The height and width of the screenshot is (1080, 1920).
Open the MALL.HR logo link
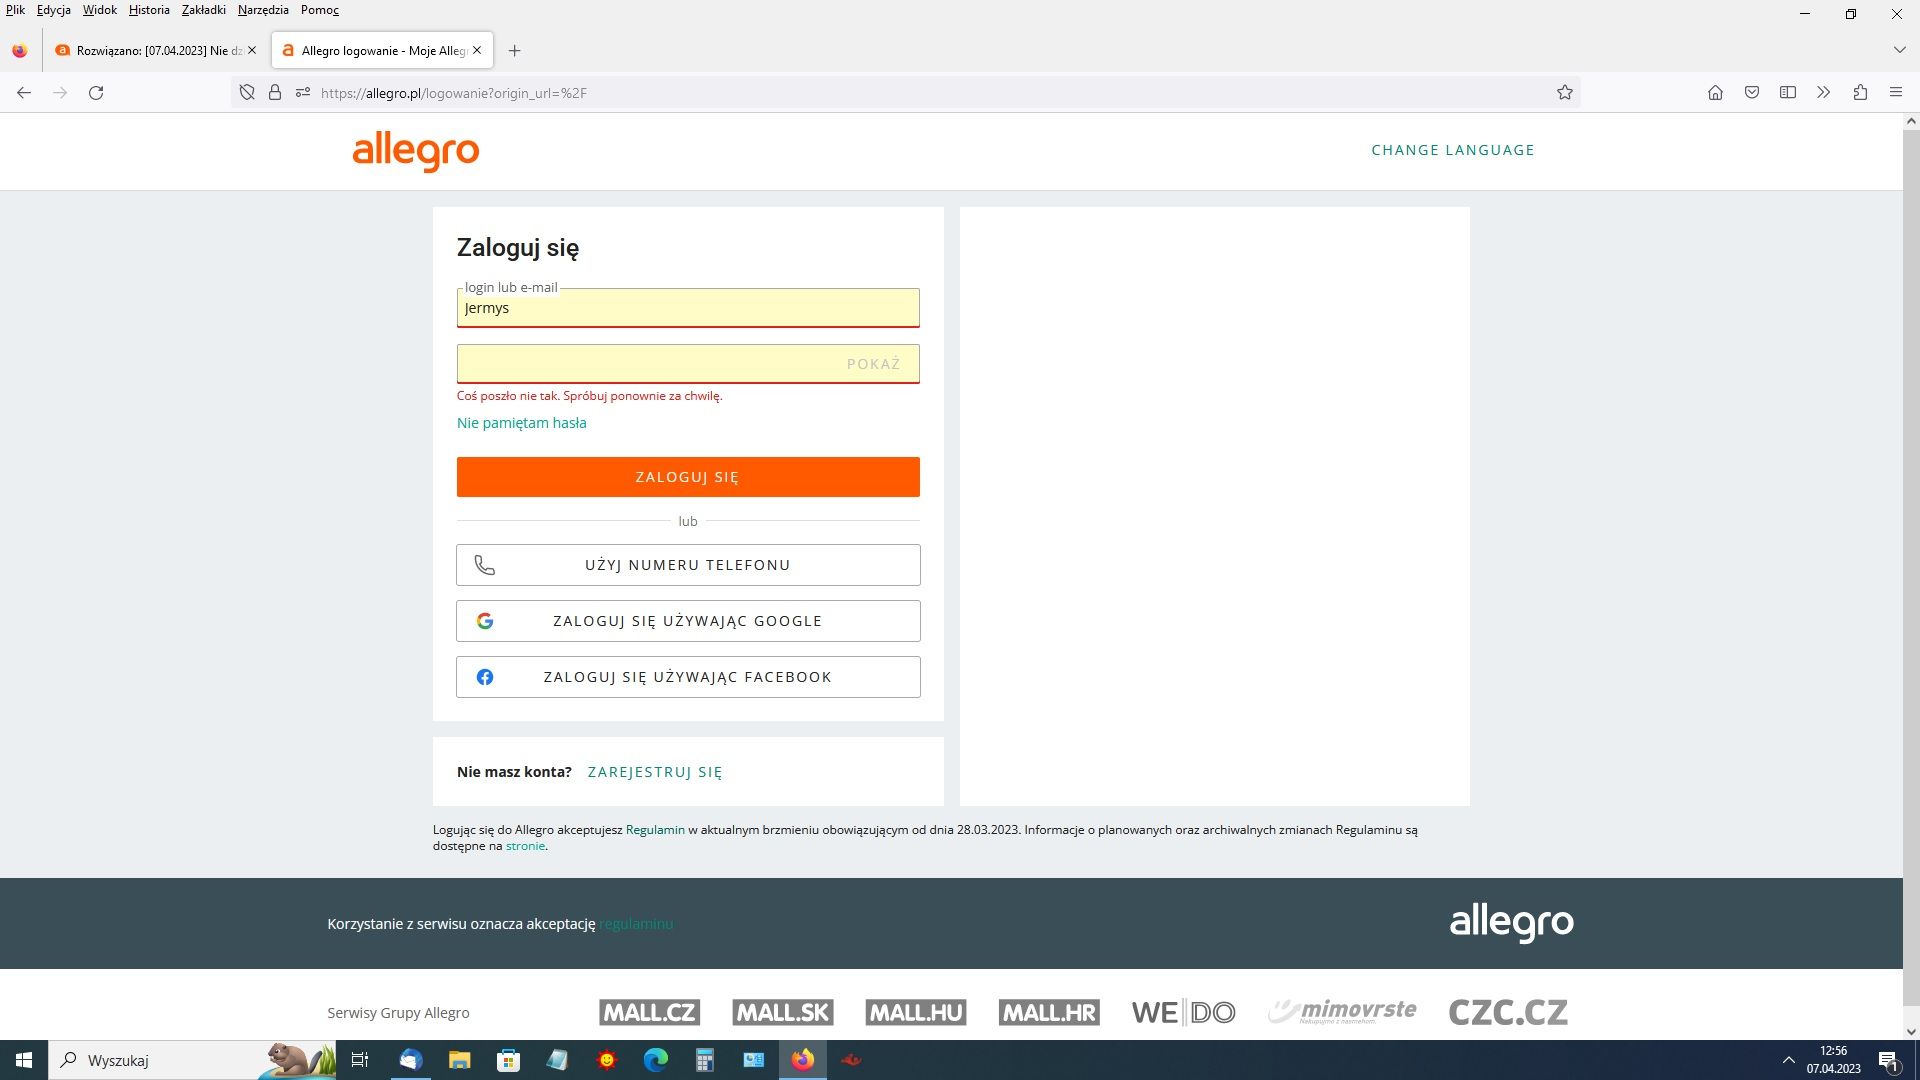pyautogui.click(x=1049, y=1012)
